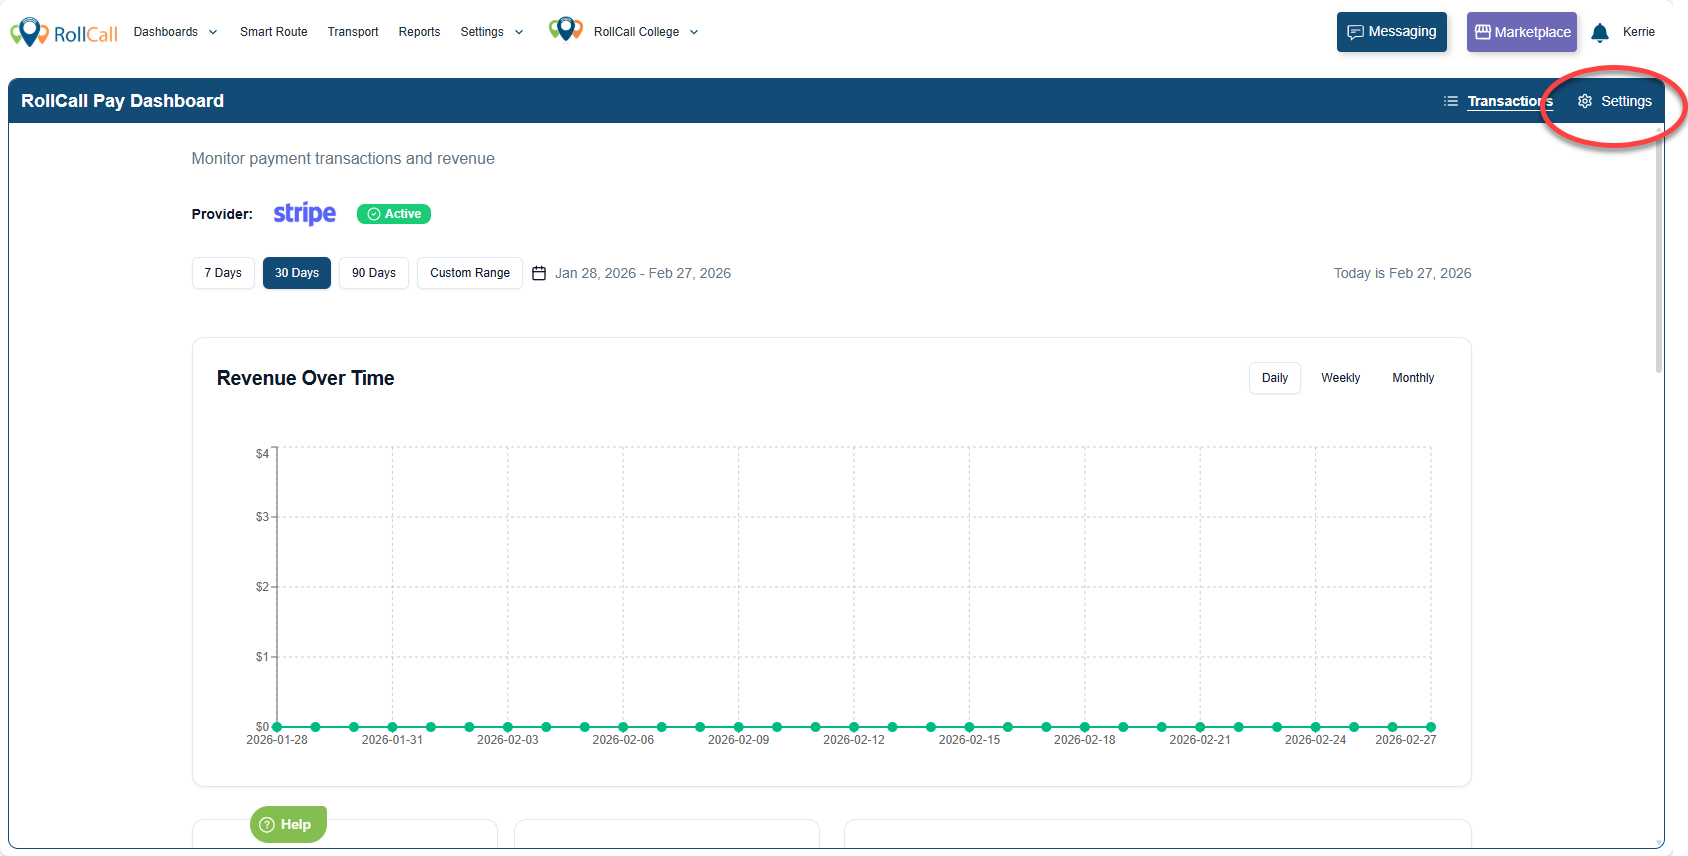The height and width of the screenshot is (856, 1688).
Task: Click the Transactions list icon
Action: coord(1450,101)
